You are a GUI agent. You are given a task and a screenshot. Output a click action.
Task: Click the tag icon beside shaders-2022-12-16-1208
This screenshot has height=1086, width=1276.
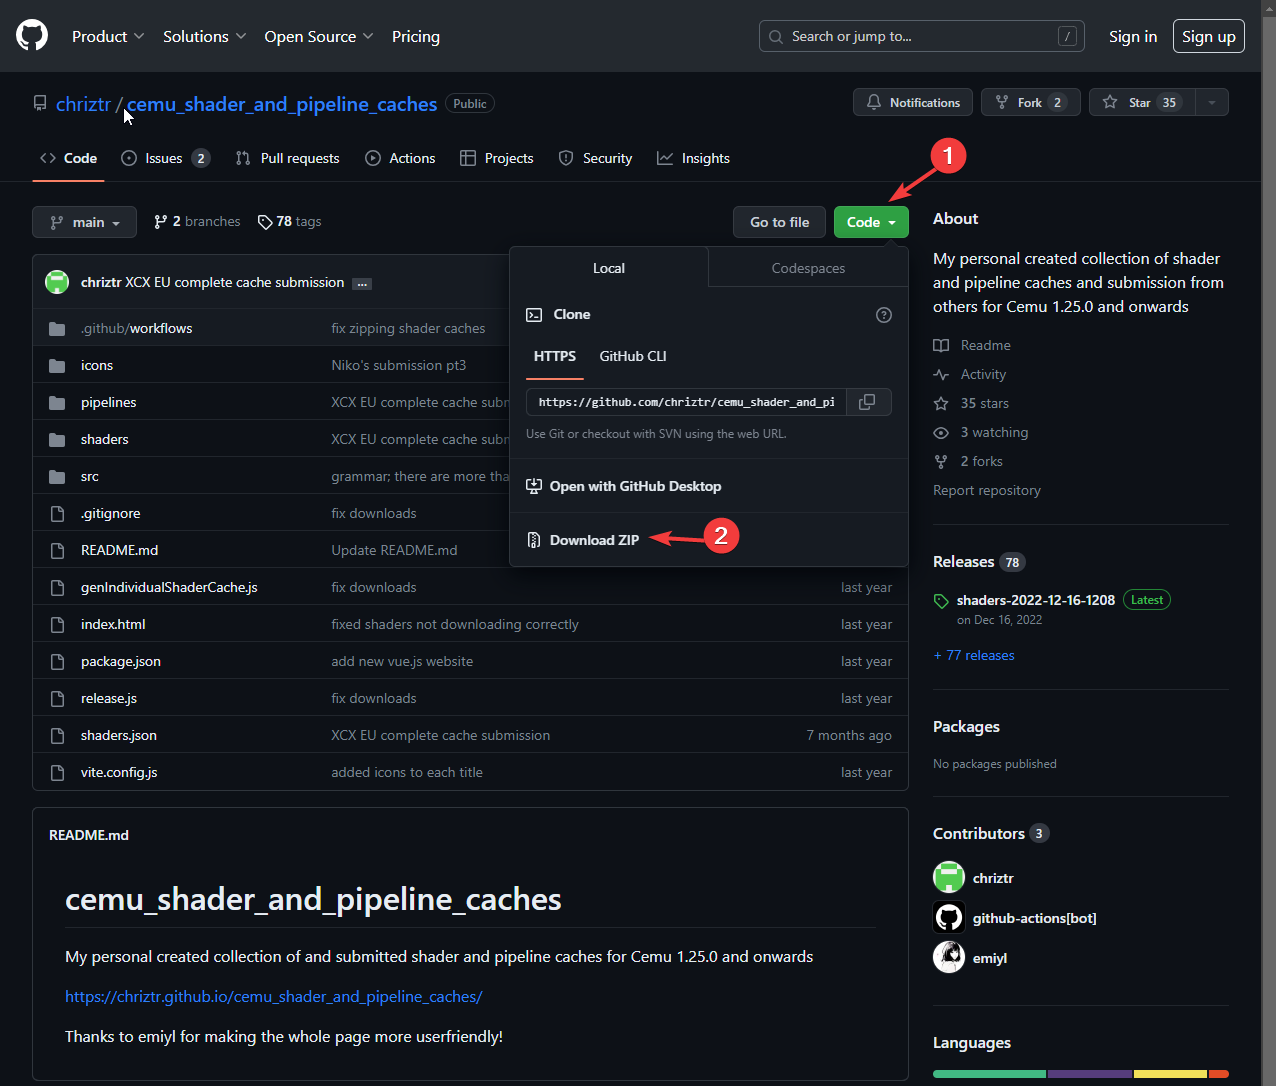(x=941, y=601)
